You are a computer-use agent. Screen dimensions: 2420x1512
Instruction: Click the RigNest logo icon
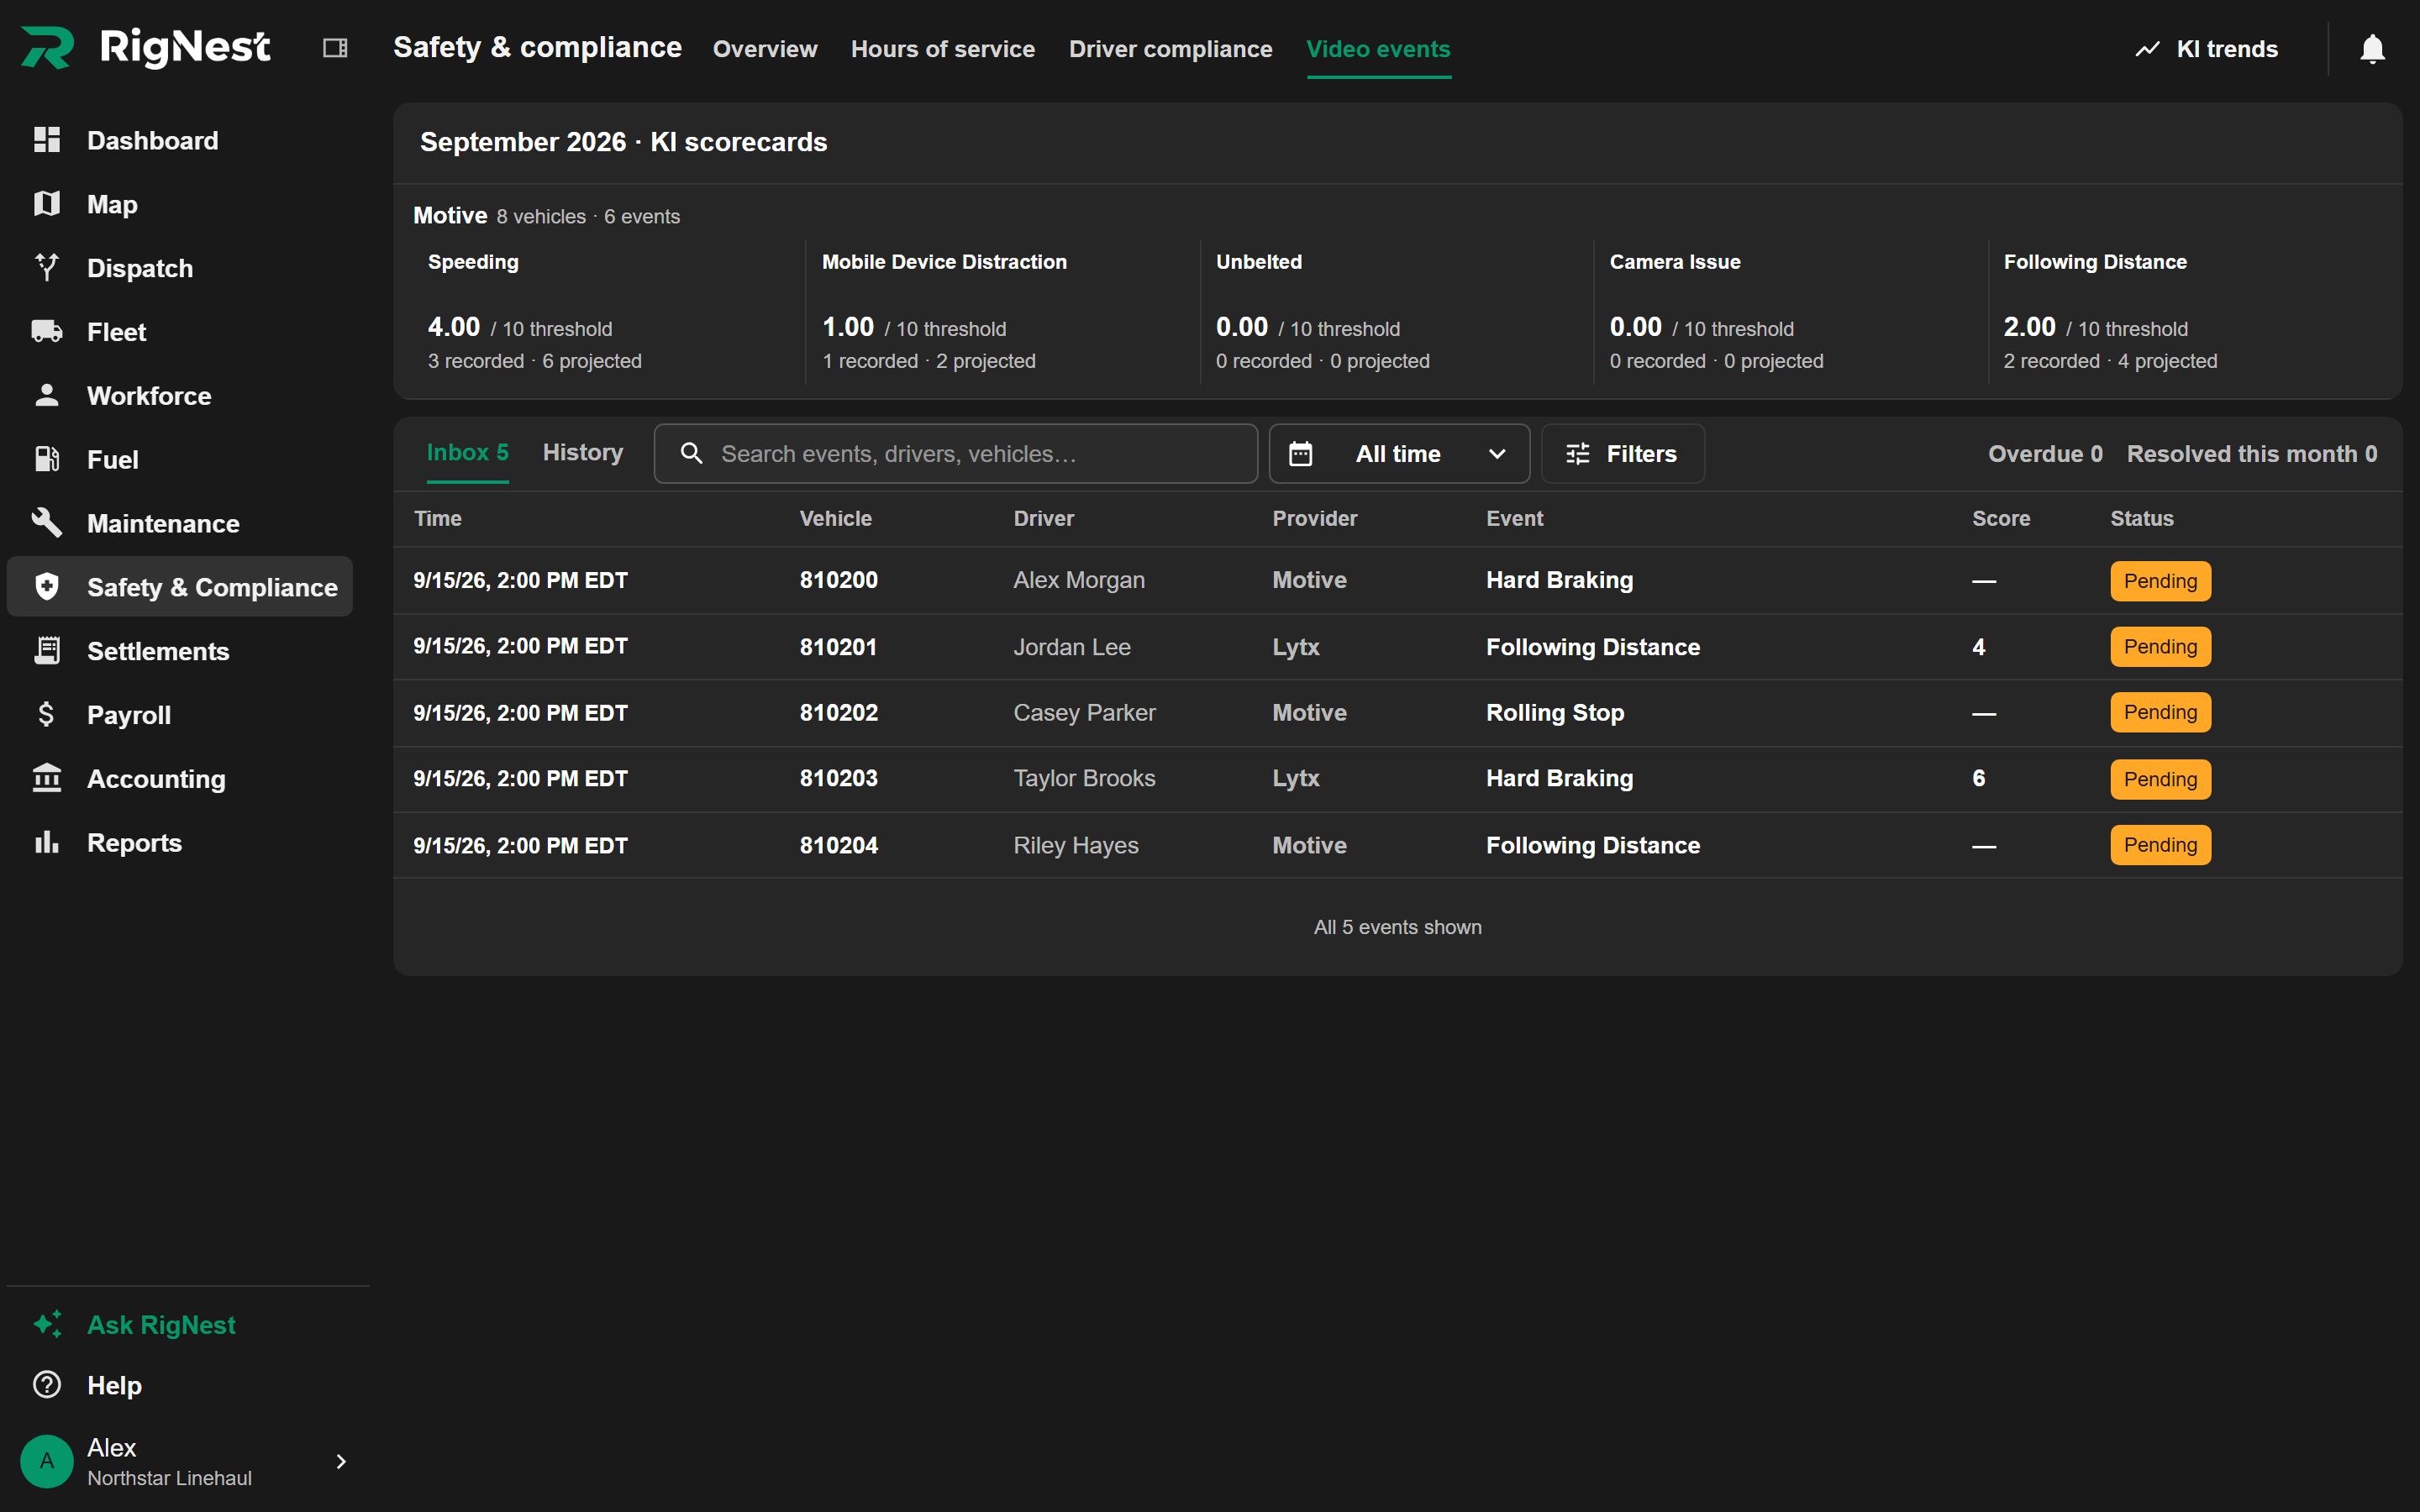(x=47, y=48)
